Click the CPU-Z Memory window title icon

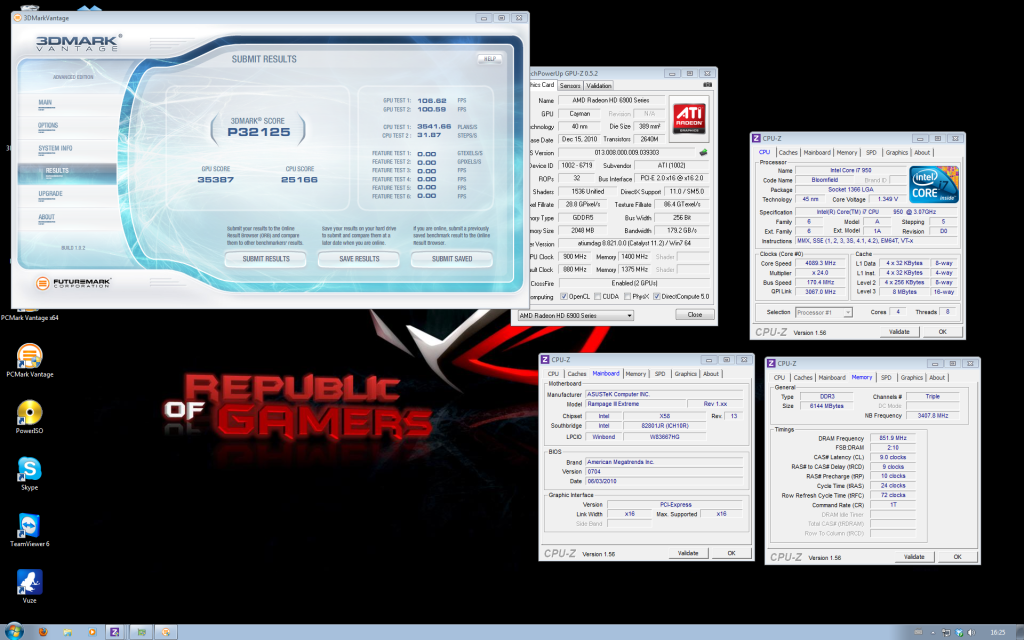point(771,363)
